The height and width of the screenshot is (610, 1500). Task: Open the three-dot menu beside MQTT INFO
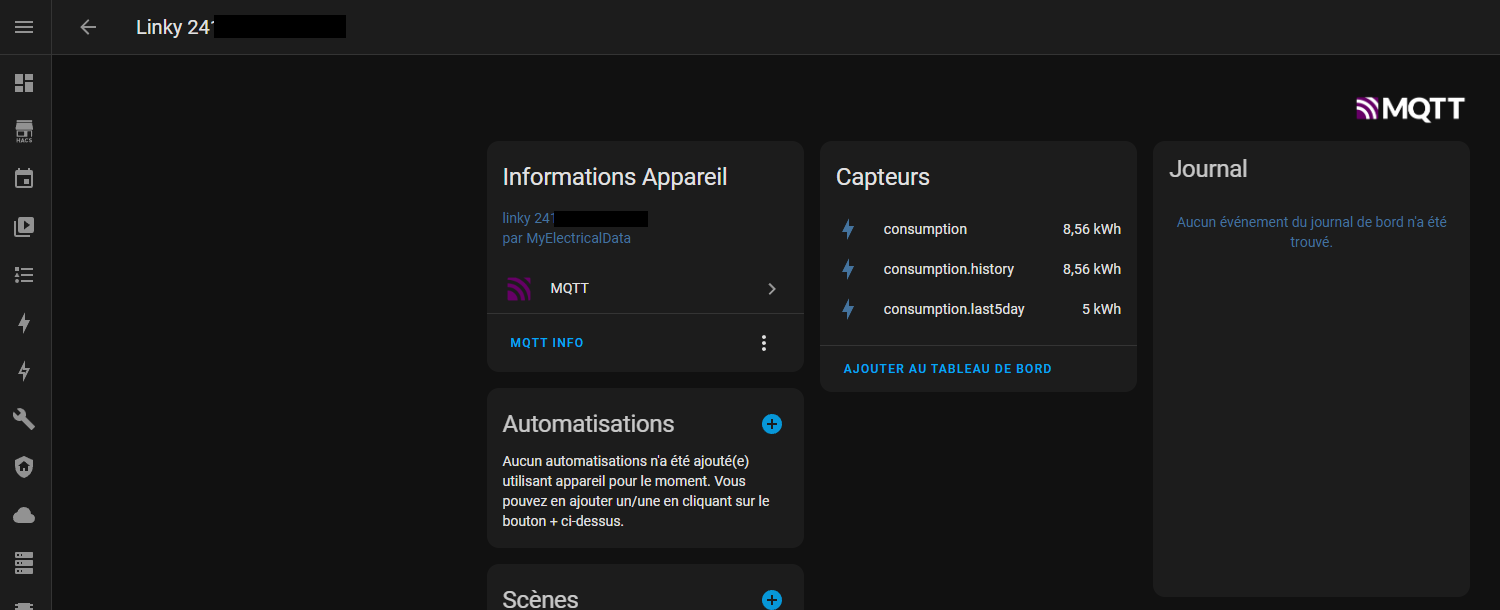click(764, 343)
